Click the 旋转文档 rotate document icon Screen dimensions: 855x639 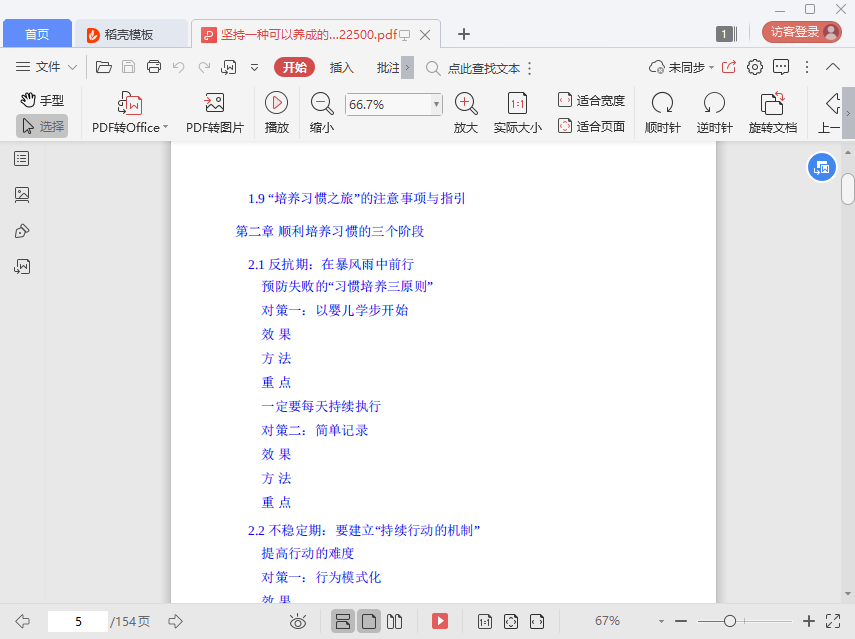tap(772, 103)
